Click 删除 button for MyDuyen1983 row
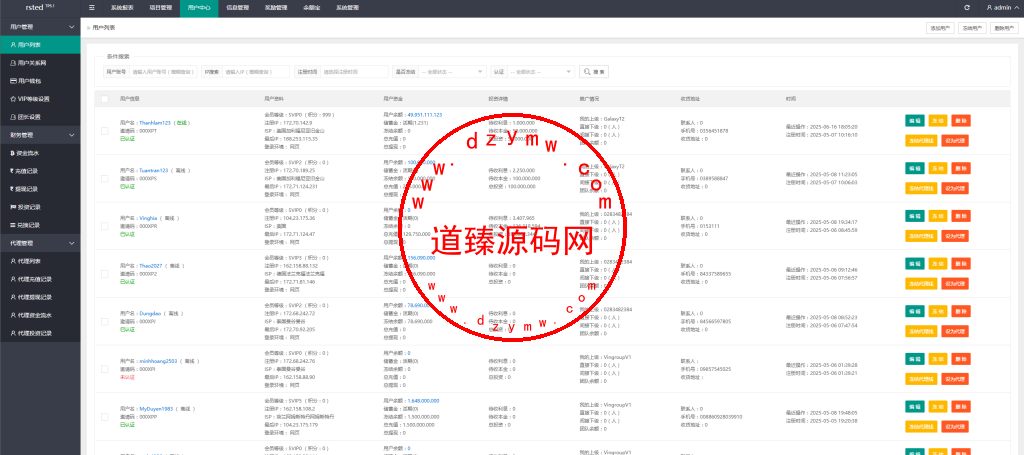The height and width of the screenshot is (455, 1024). 961,407
